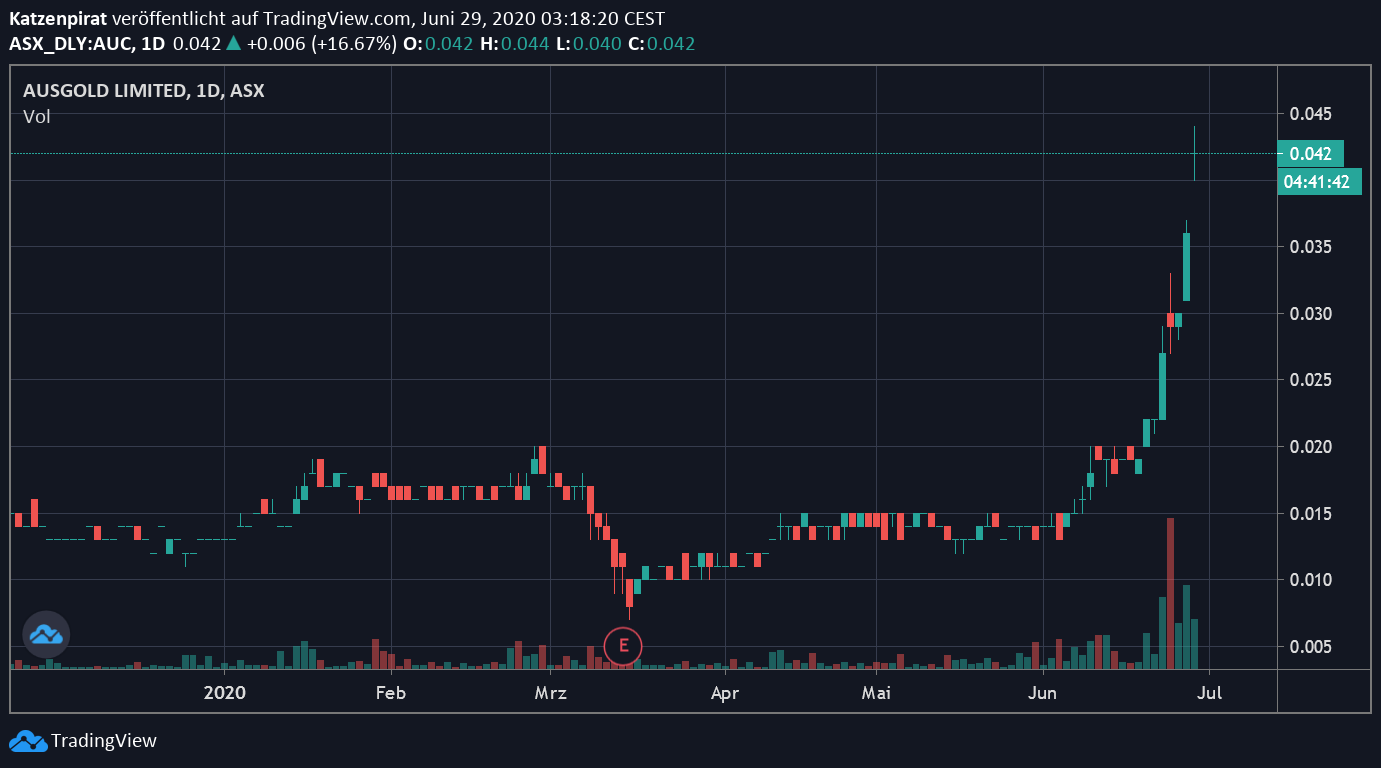The width and height of the screenshot is (1381, 768).
Task: Click the green 0.042 current price tag on axis
Action: coord(1311,153)
